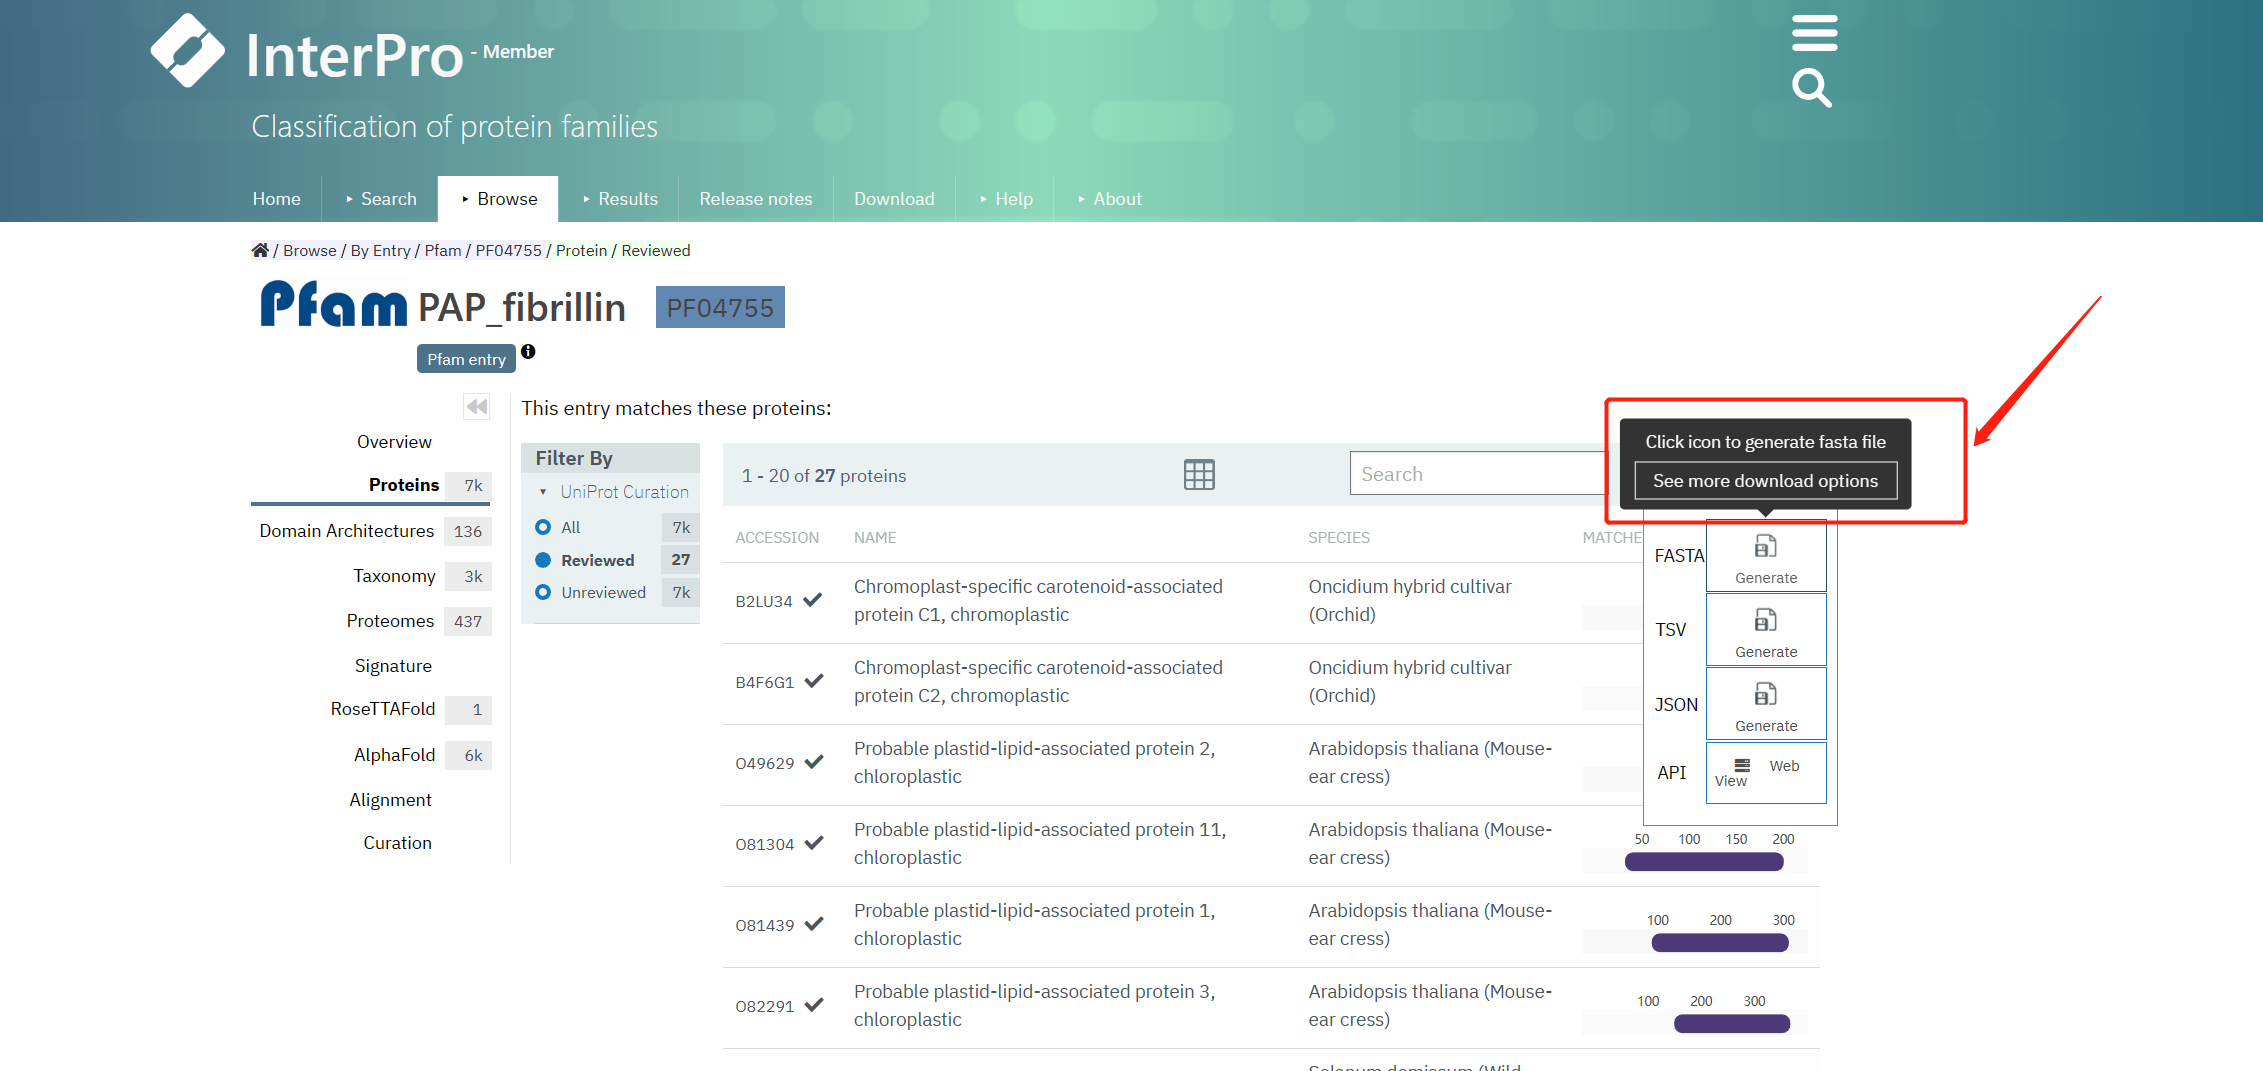Click the domain match bar for O81439
Screen dimensions: 2263x1071
click(x=1720, y=943)
